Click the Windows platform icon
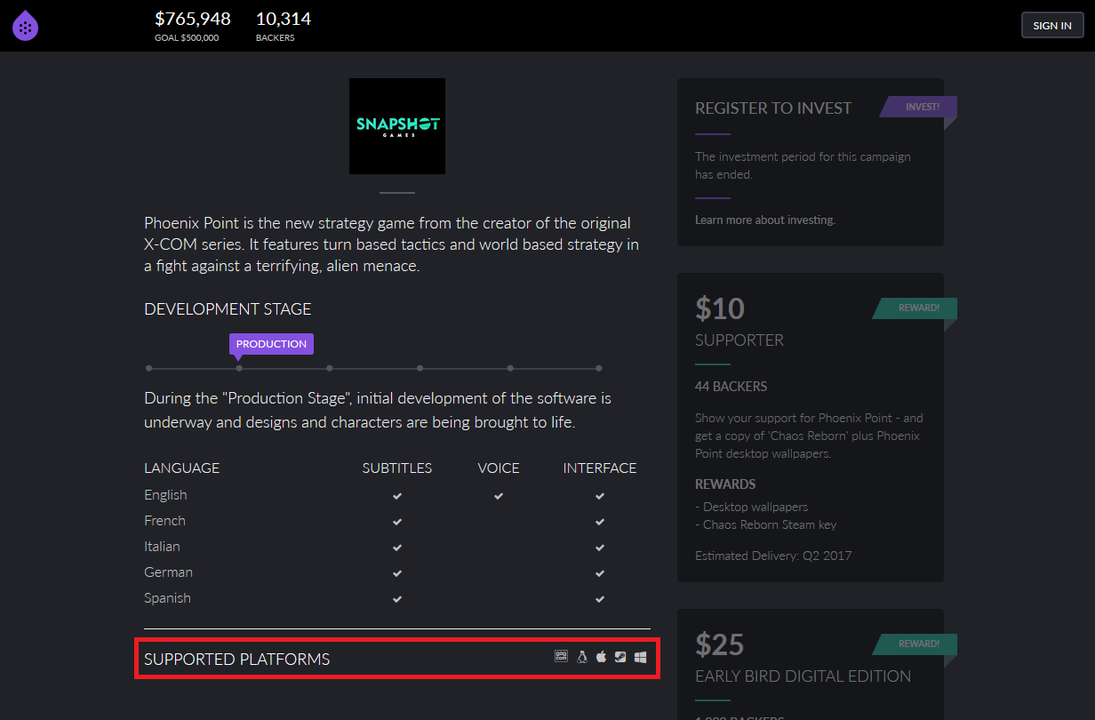 click(640, 657)
